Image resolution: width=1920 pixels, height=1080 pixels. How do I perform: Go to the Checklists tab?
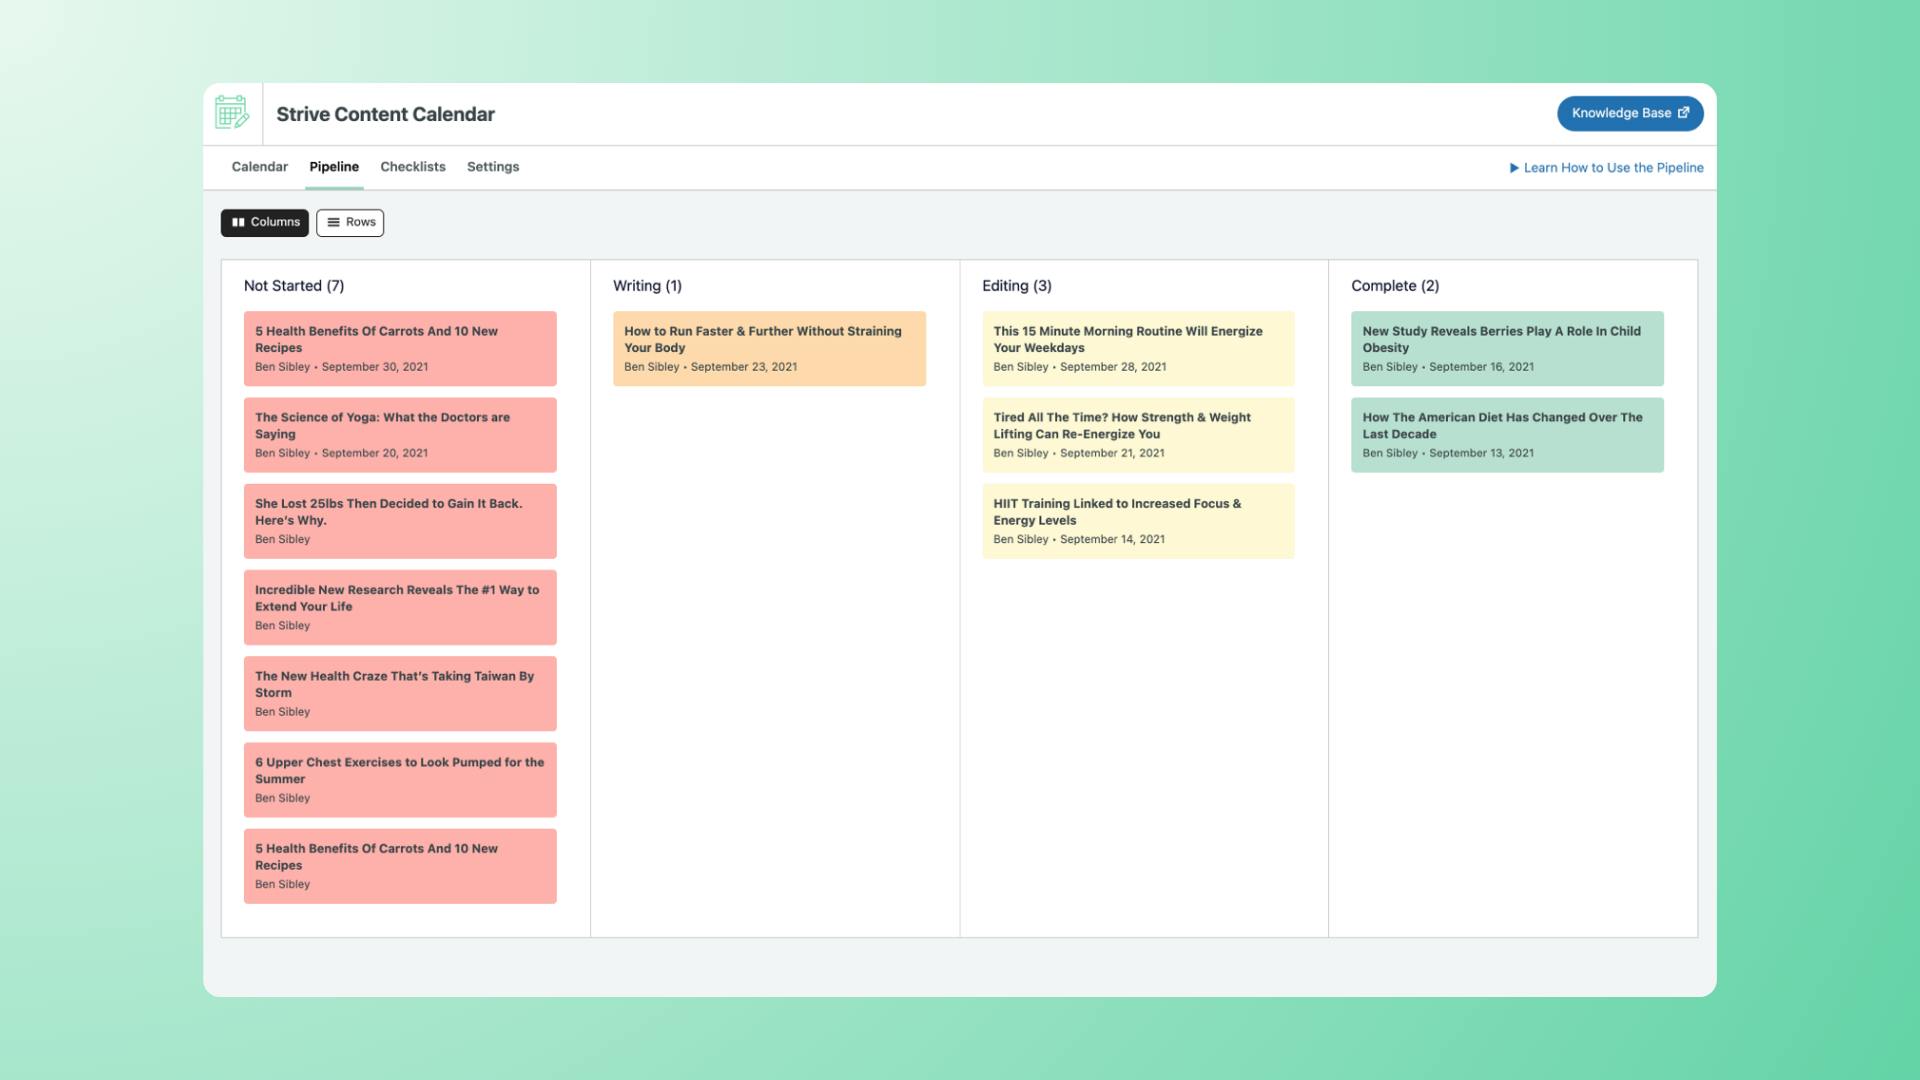point(413,167)
